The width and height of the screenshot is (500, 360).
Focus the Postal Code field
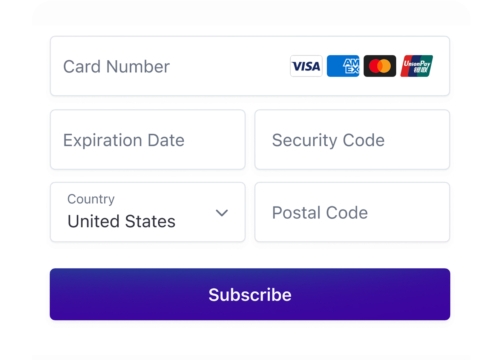[x=352, y=212]
